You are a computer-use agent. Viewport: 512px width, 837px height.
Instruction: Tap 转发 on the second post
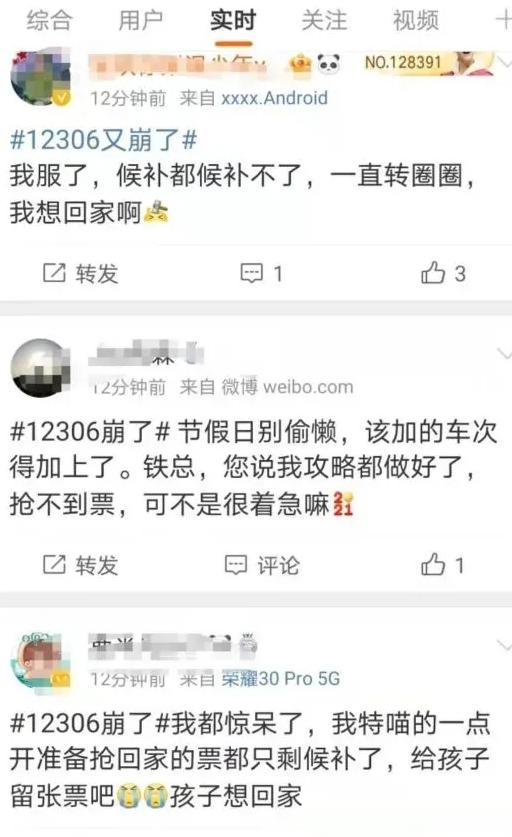click(x=81, y=565)
